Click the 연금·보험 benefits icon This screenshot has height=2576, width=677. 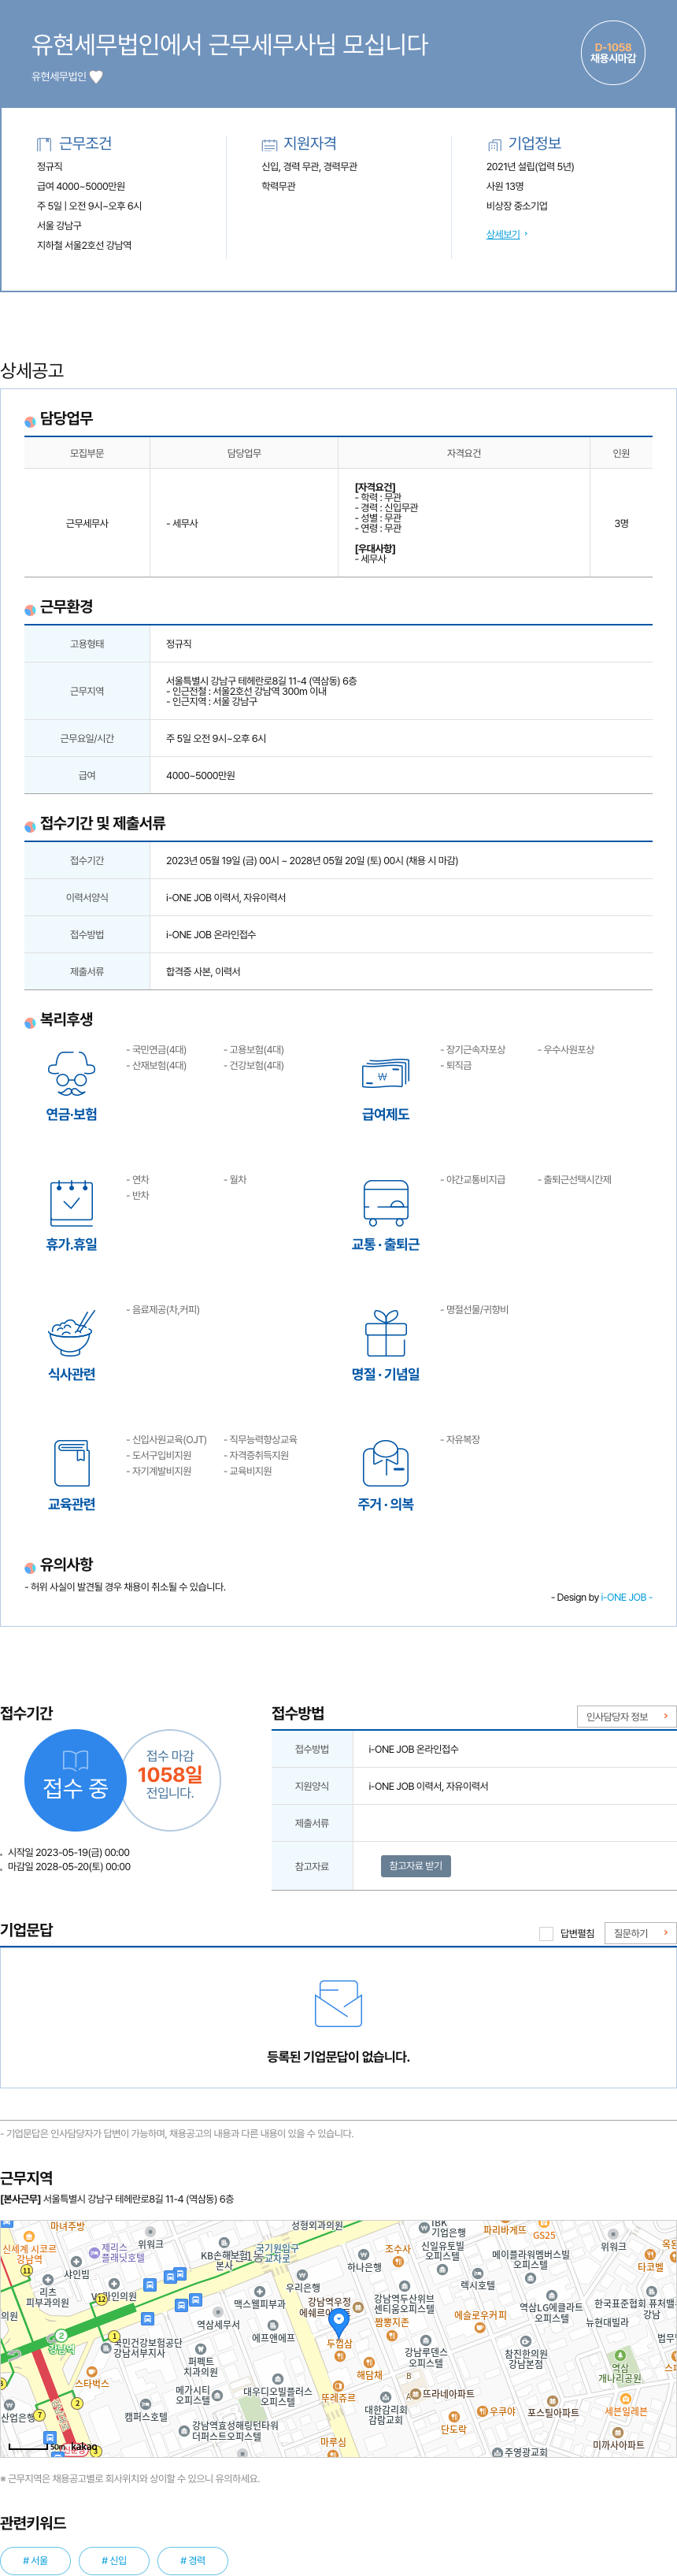[71, 1074]
